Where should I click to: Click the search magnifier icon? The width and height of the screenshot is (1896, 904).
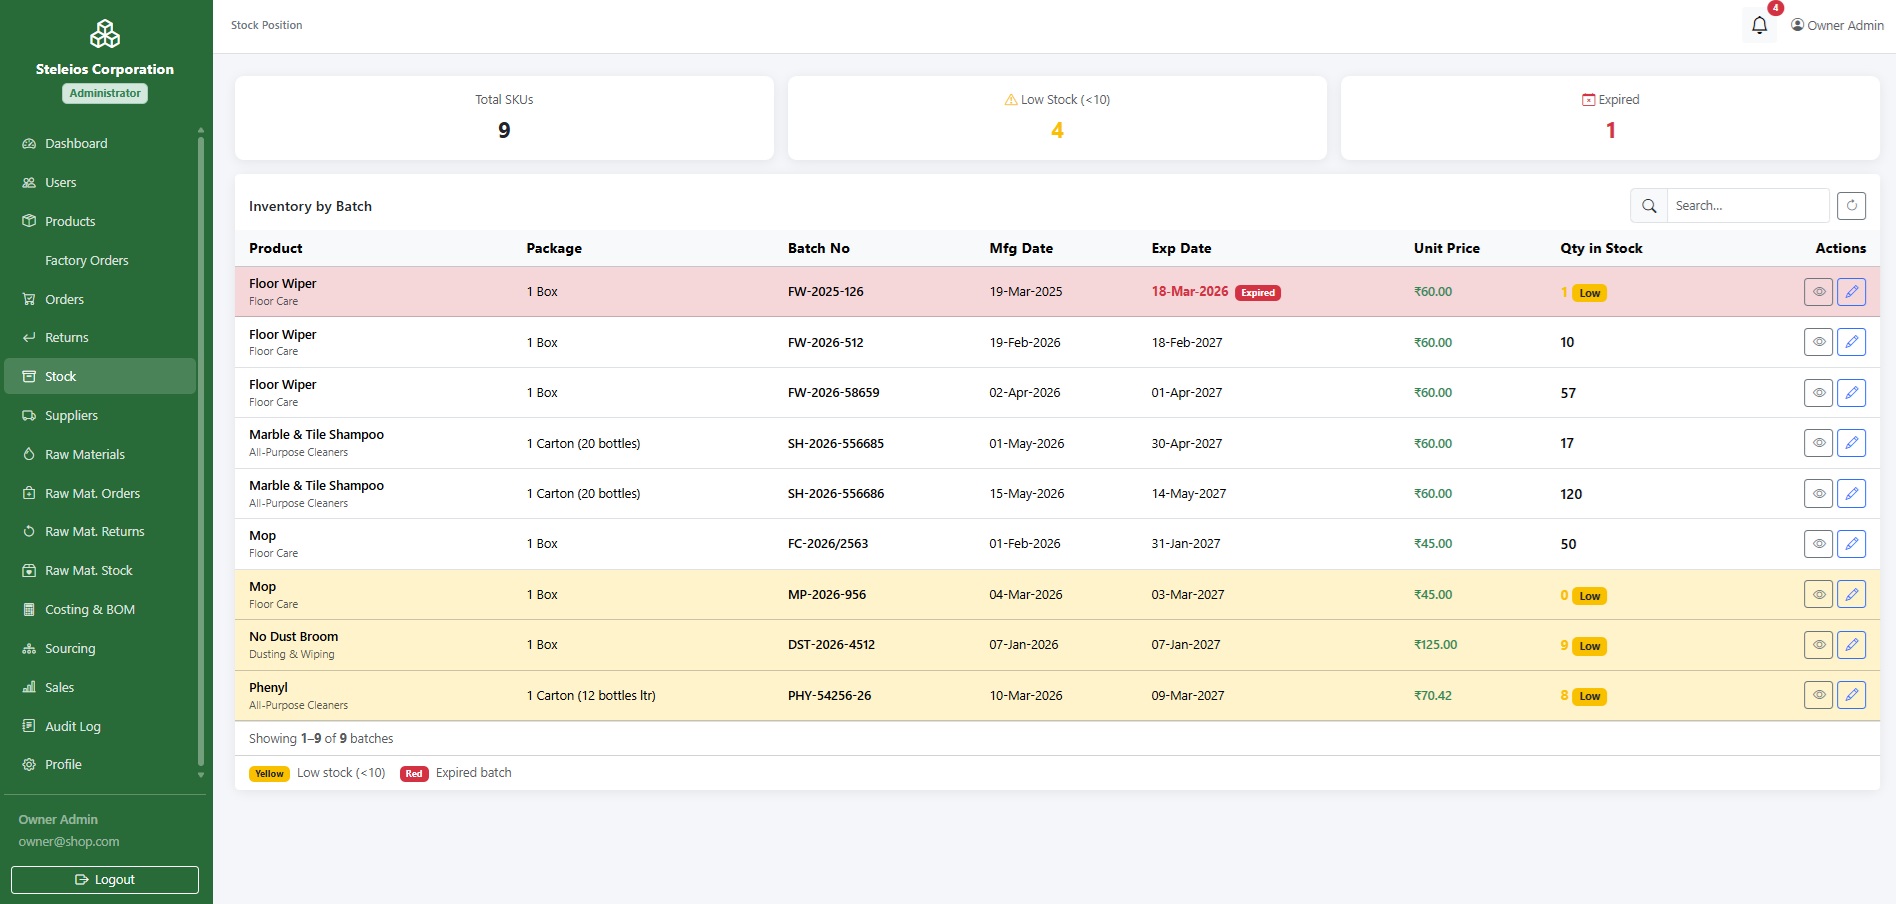click(1649, 205)
